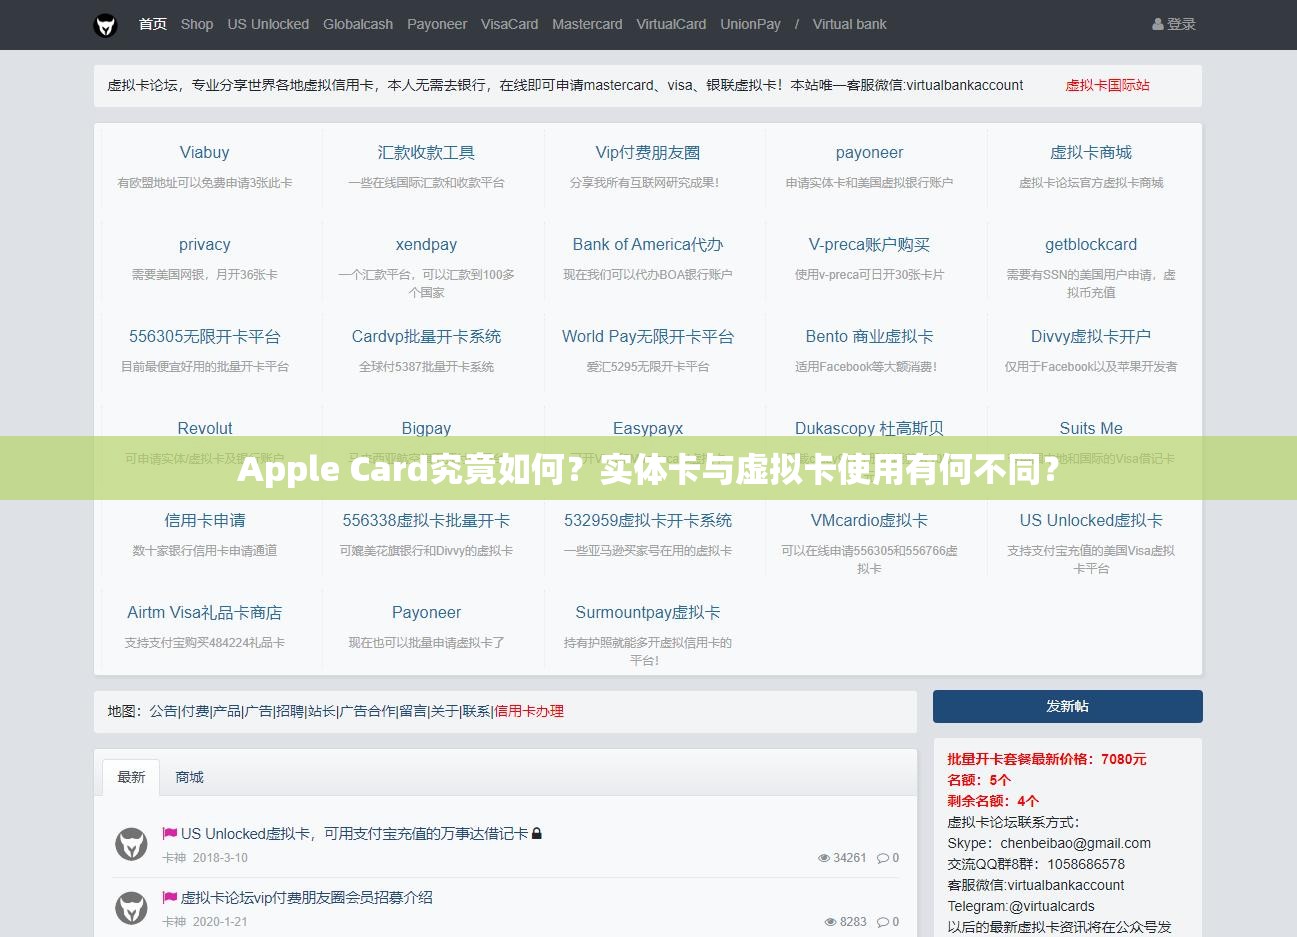Open US Unlocked虚拟卡 category in grid
This screenshot has height=937, width=1297.
click(1091, 520)
